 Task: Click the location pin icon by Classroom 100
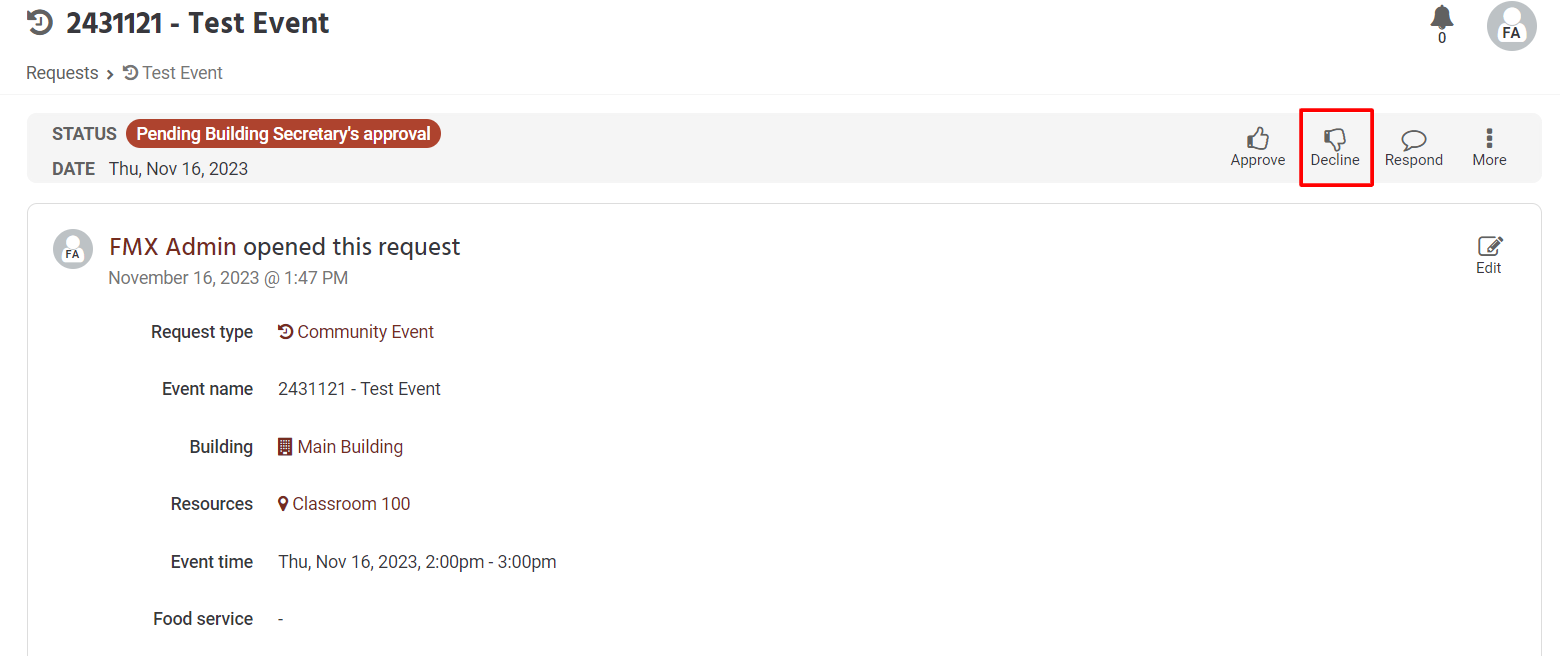click(283, 504)
